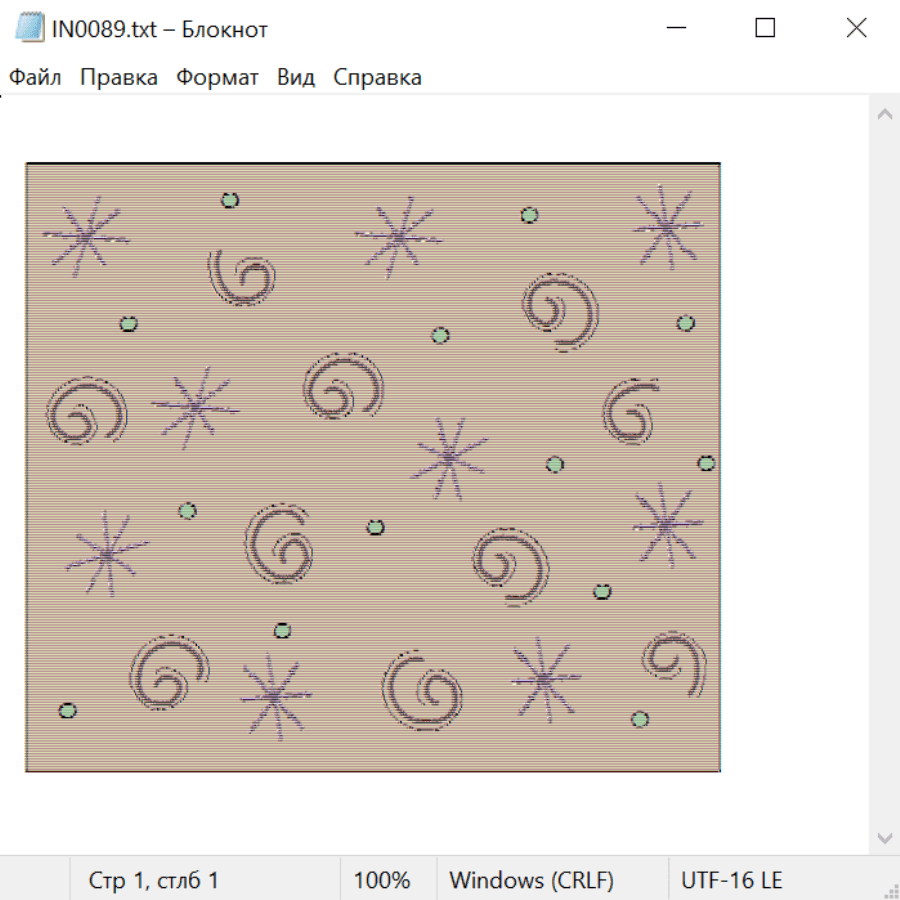Click the Notepad icon in the title bar
The height and width of the screenshot is (900, 900).
click(x=28, y=28)
